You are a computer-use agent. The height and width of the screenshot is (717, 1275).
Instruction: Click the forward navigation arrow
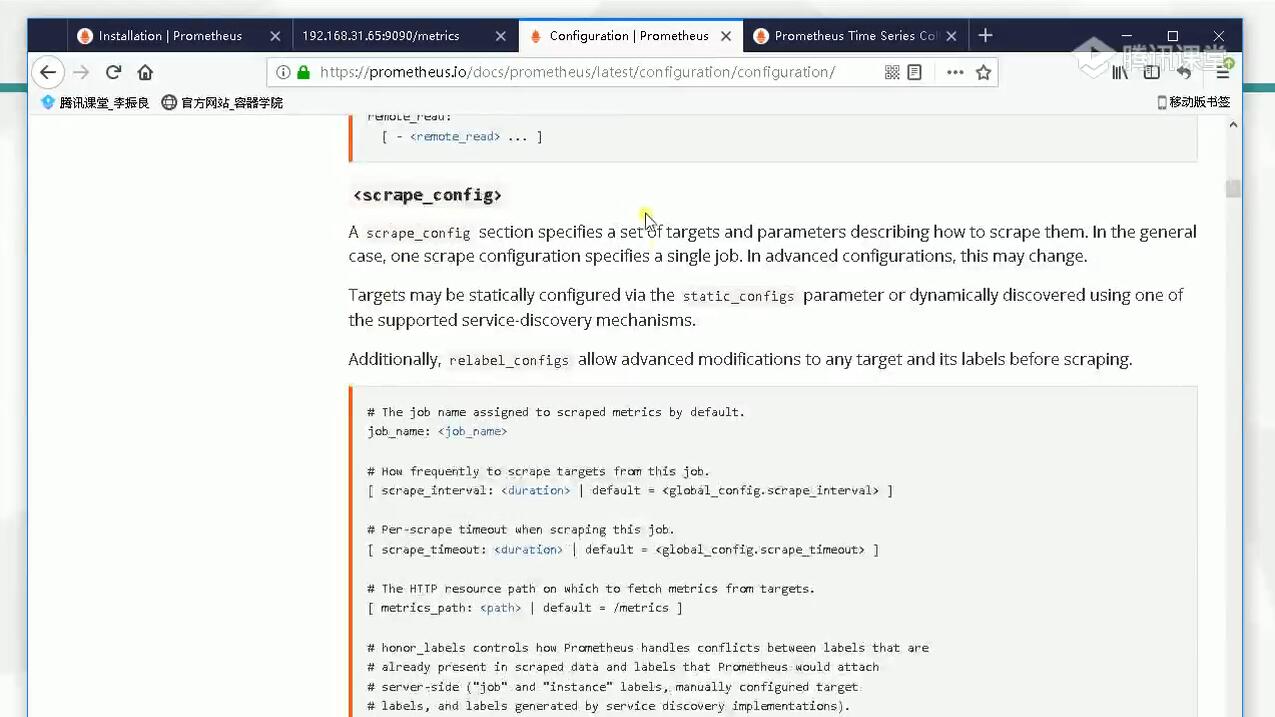pos(81,72)
